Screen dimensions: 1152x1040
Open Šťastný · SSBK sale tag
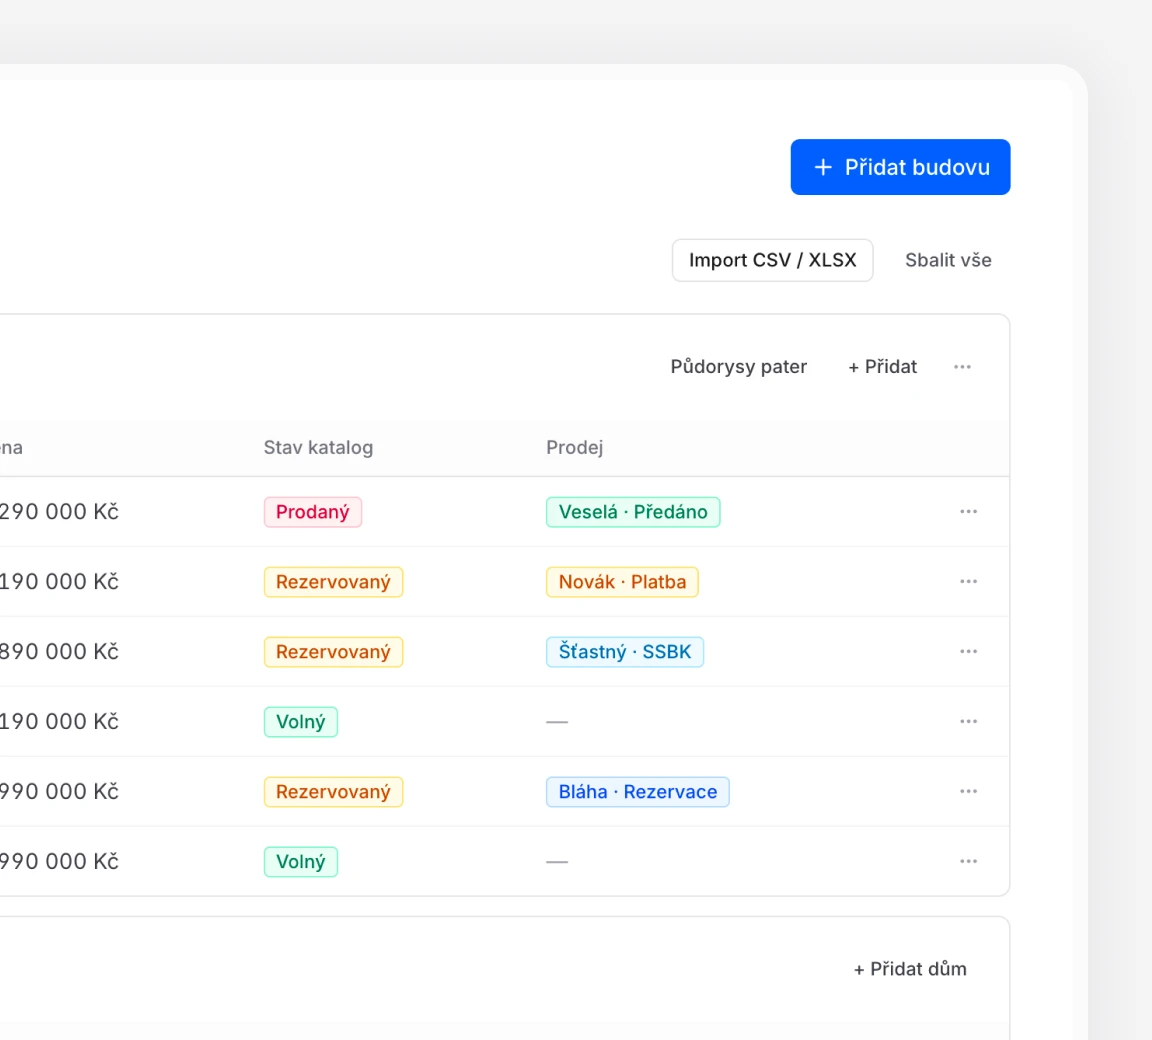(x=624, y=651)
